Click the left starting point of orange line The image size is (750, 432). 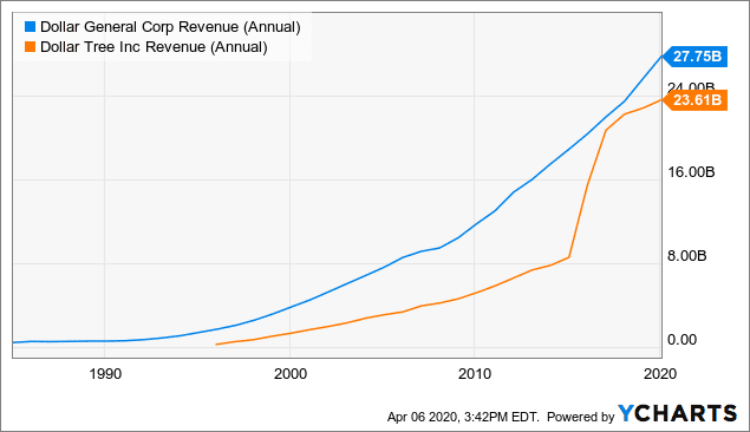tap(216, 344)
